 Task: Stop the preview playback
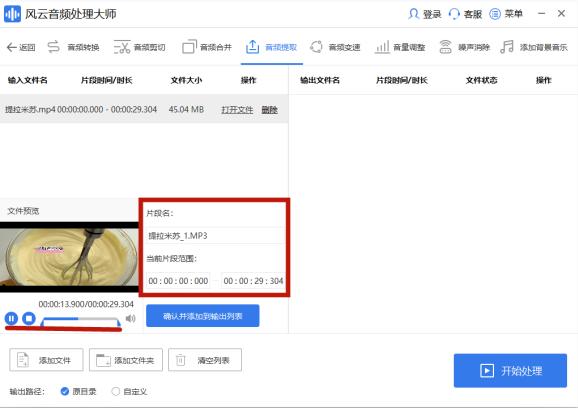29,318
